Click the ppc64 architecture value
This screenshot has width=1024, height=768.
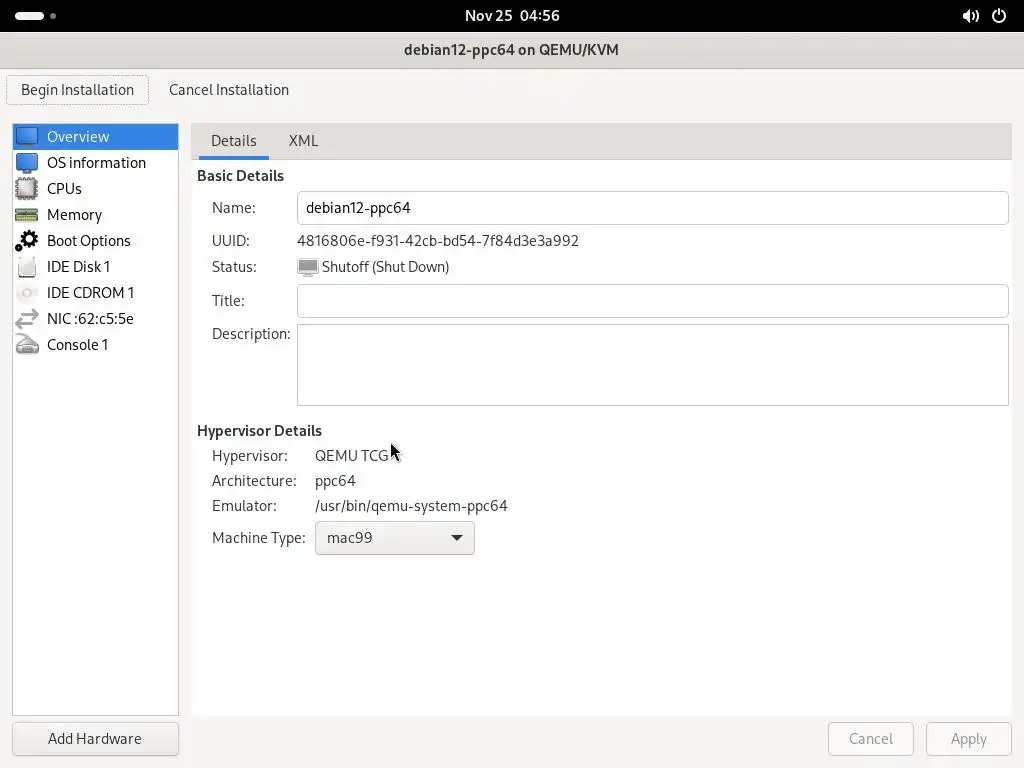pos(335,481)
